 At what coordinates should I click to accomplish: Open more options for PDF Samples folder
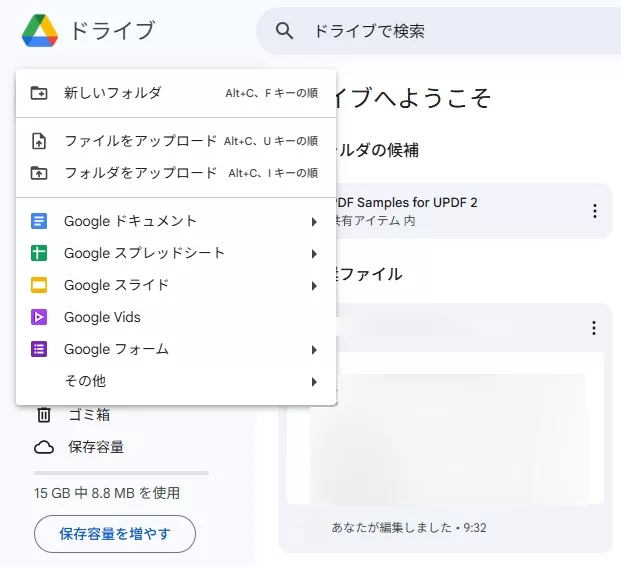click(x=594, y=211)
